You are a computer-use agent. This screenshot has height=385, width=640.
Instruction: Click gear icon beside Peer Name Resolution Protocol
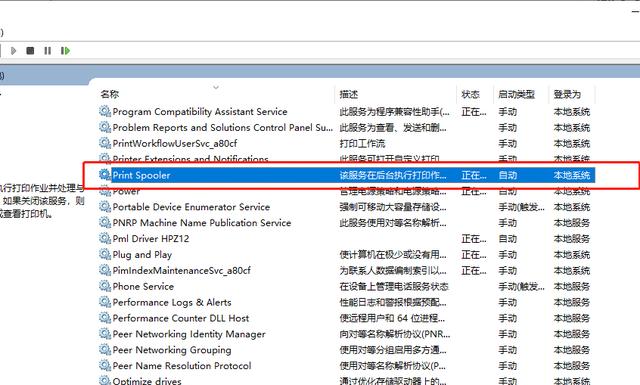point(105,365)
